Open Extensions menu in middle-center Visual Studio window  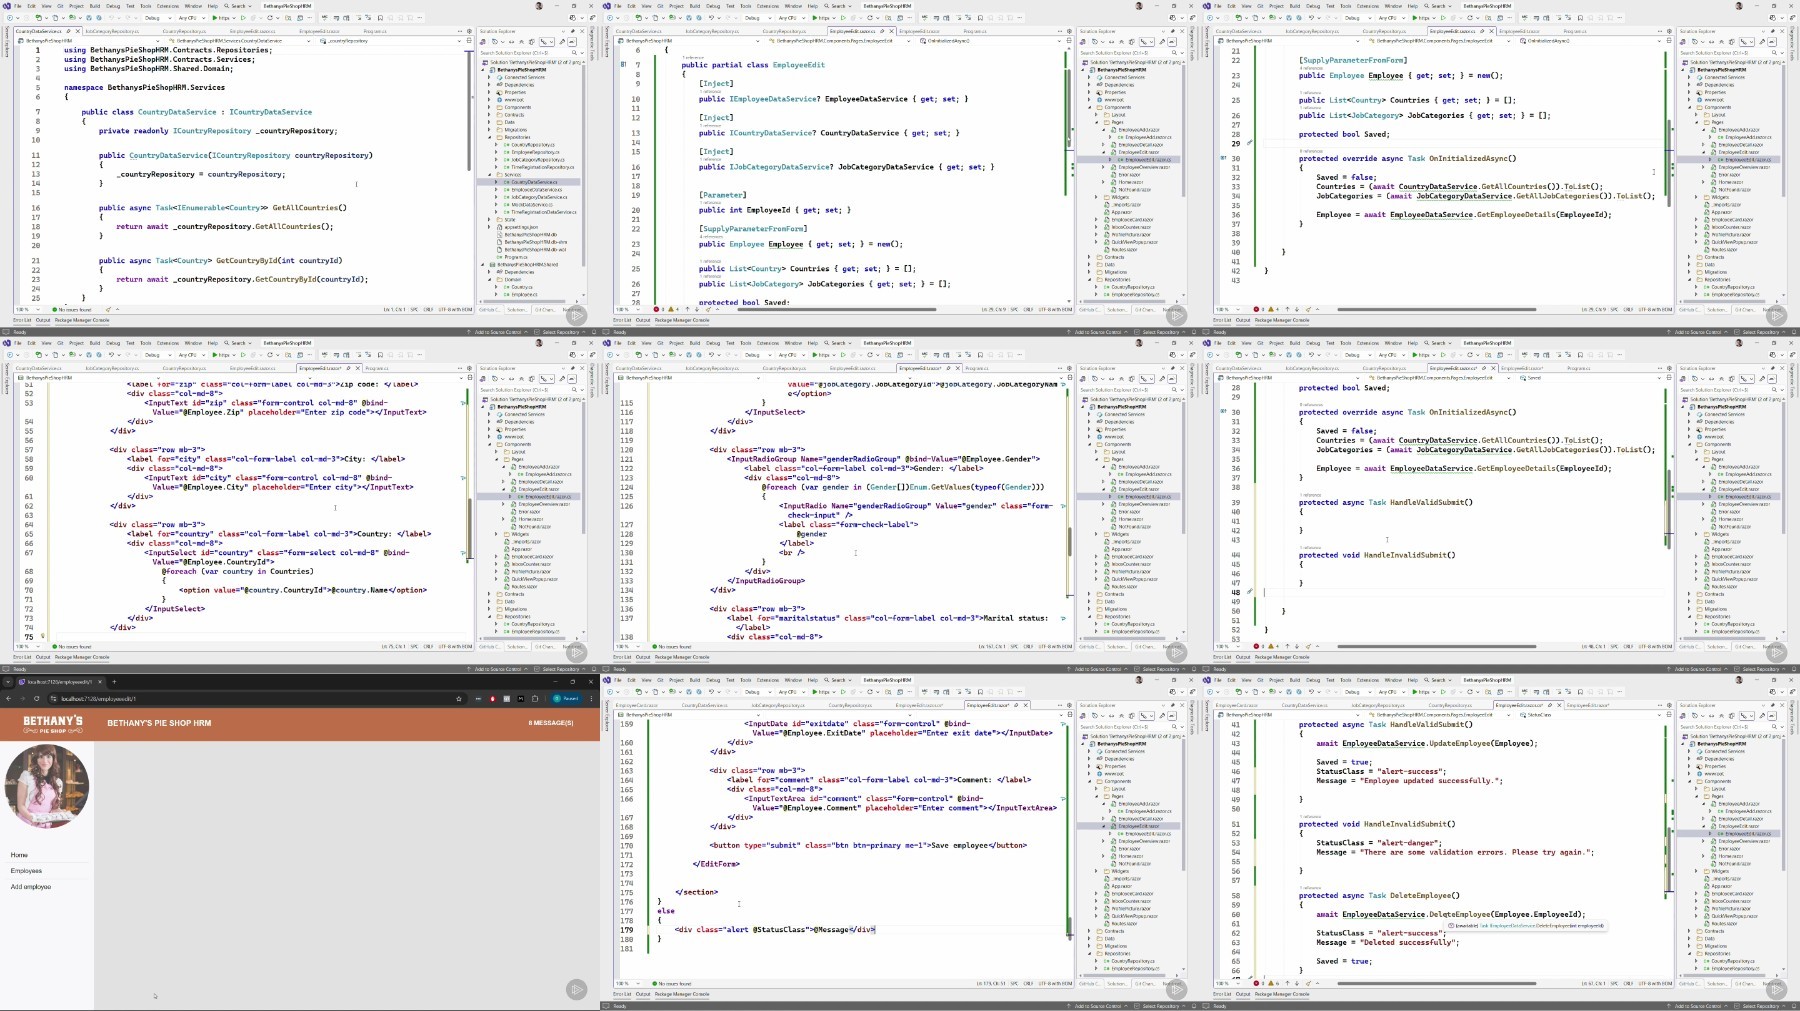768,343
